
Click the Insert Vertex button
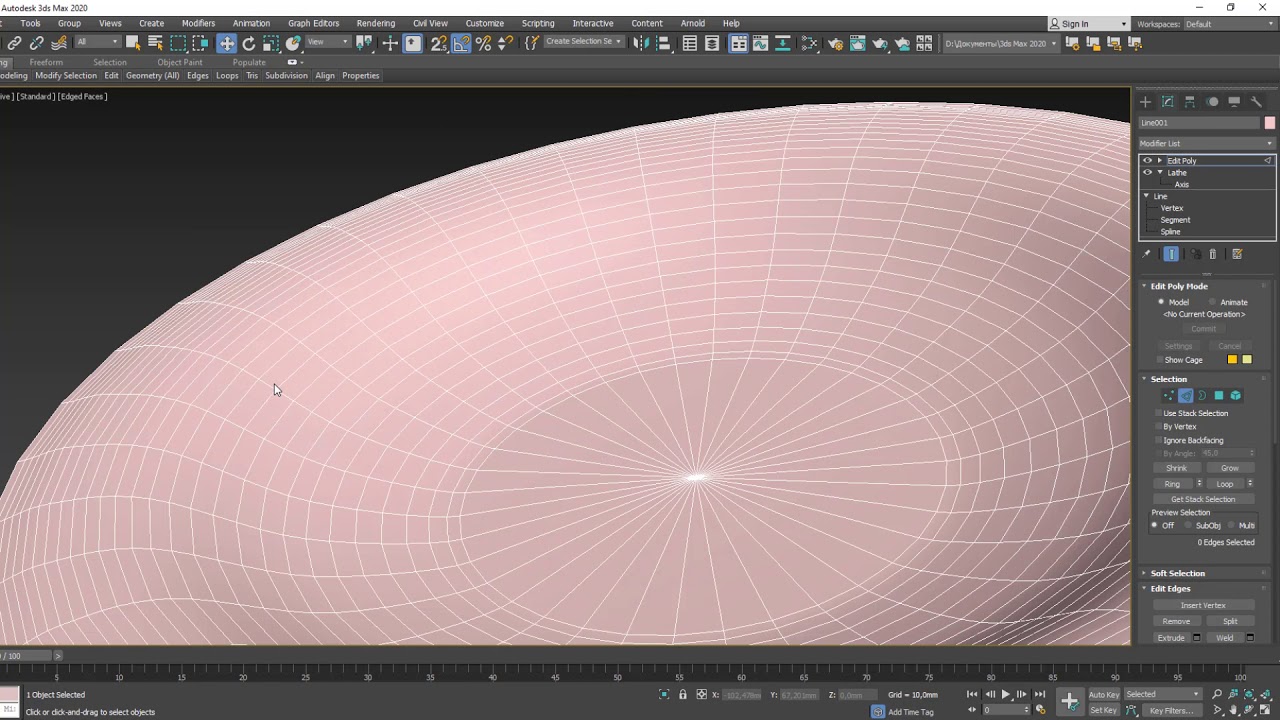(x=1203, y=605)
